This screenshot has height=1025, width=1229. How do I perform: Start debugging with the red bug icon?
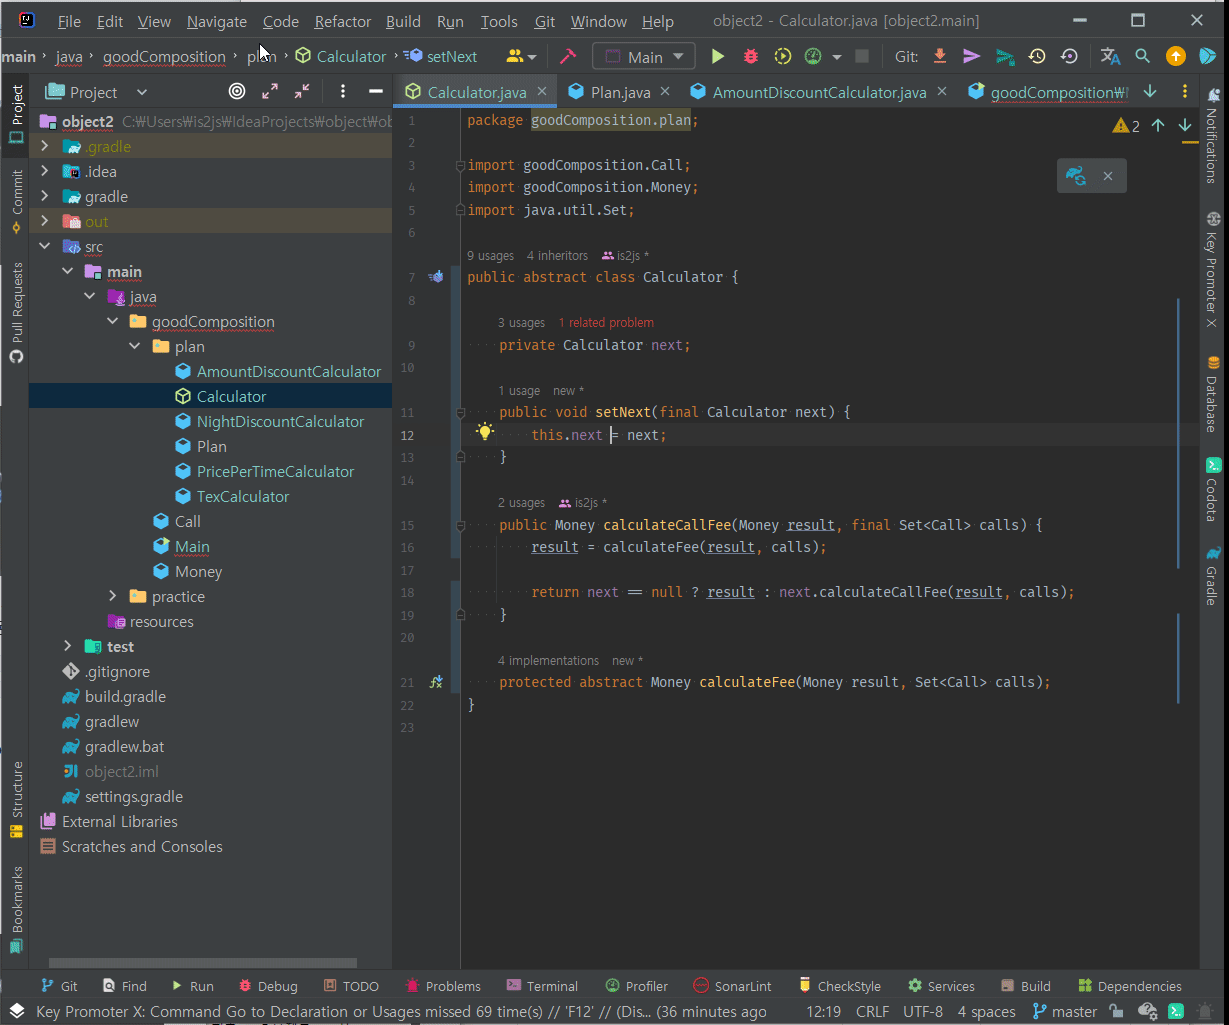click(x=750, y=57)
